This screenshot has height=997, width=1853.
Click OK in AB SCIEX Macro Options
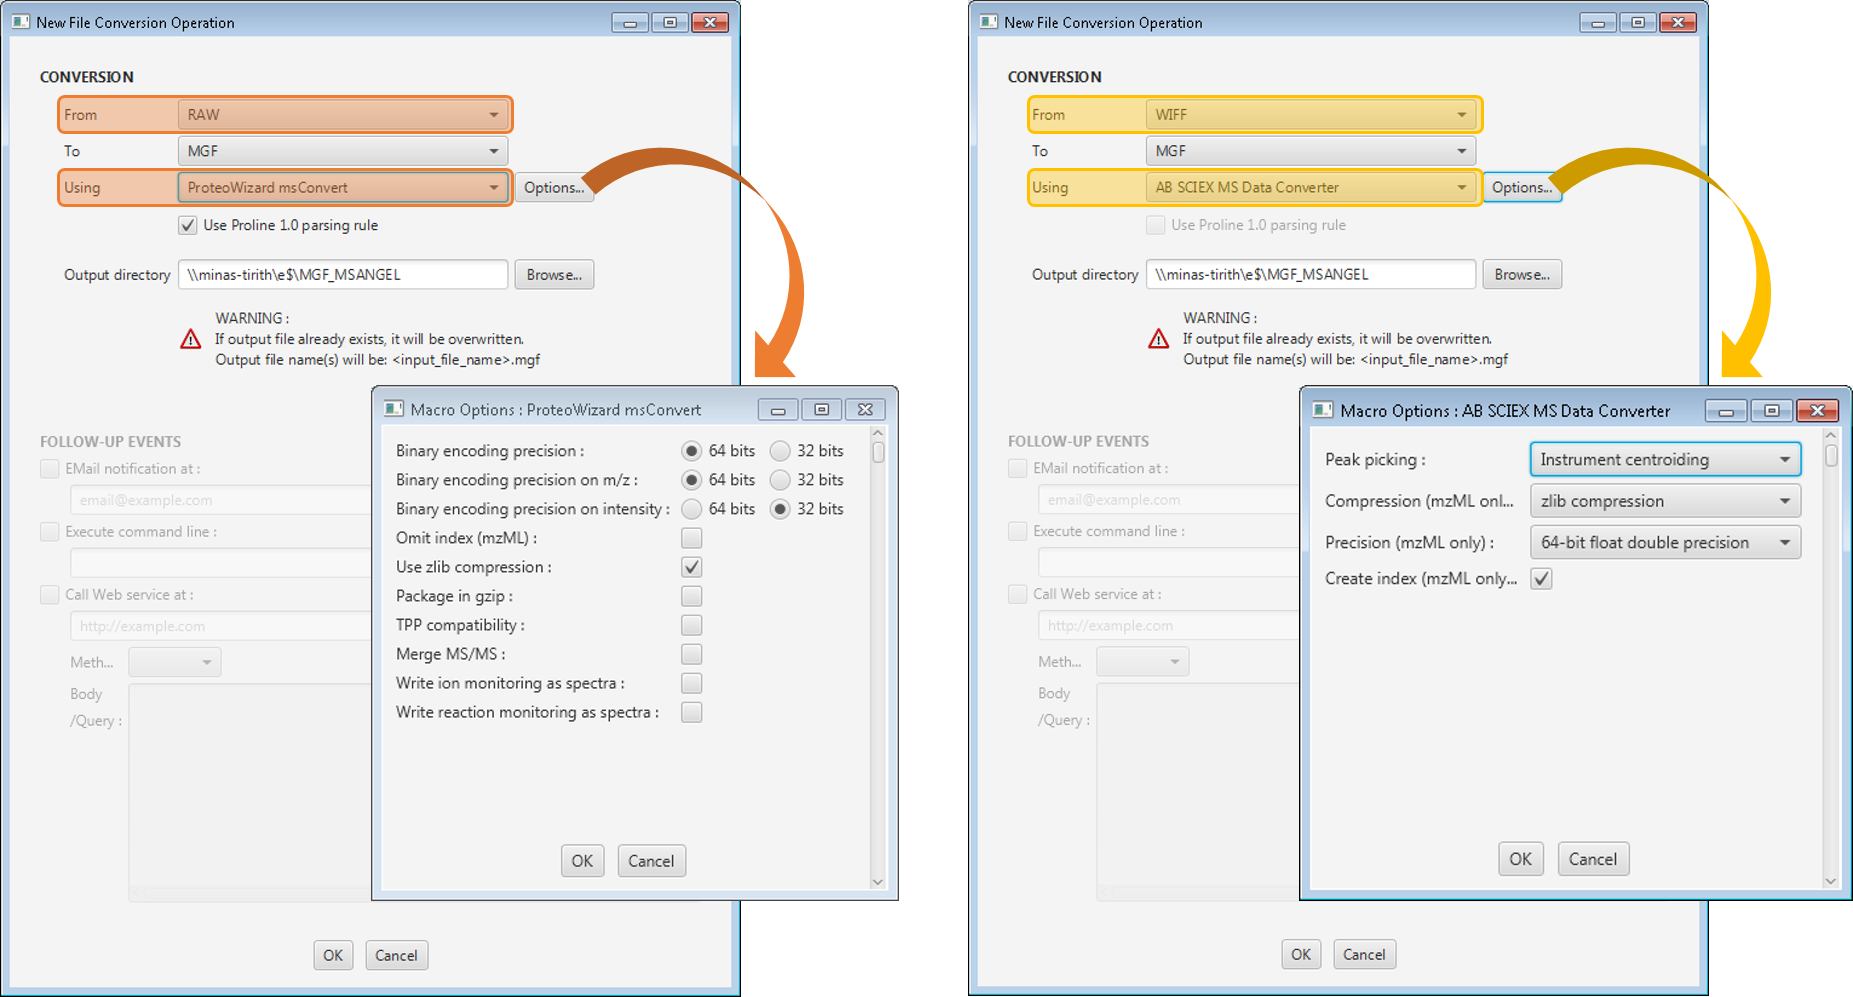tap(1520, 859)
